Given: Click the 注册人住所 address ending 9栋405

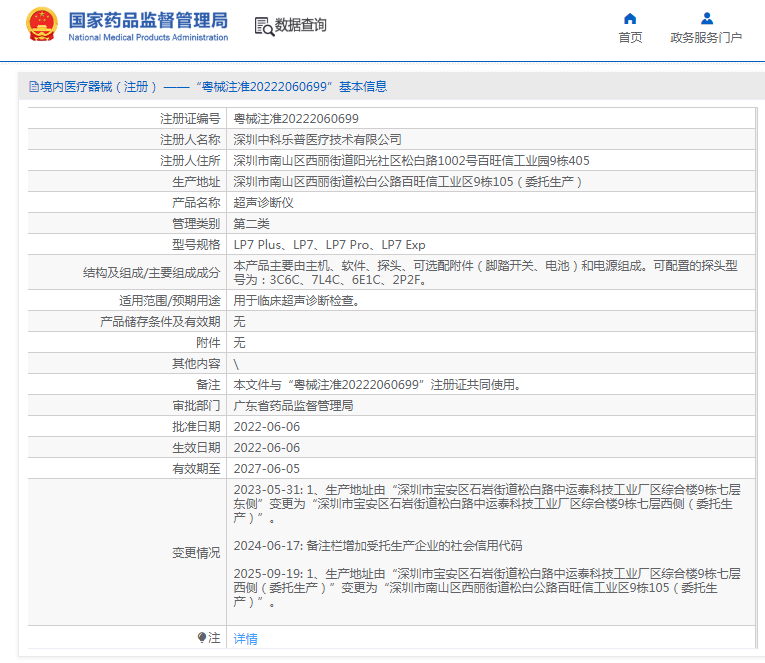Looking at the screenshot, I should click(411, 161).
